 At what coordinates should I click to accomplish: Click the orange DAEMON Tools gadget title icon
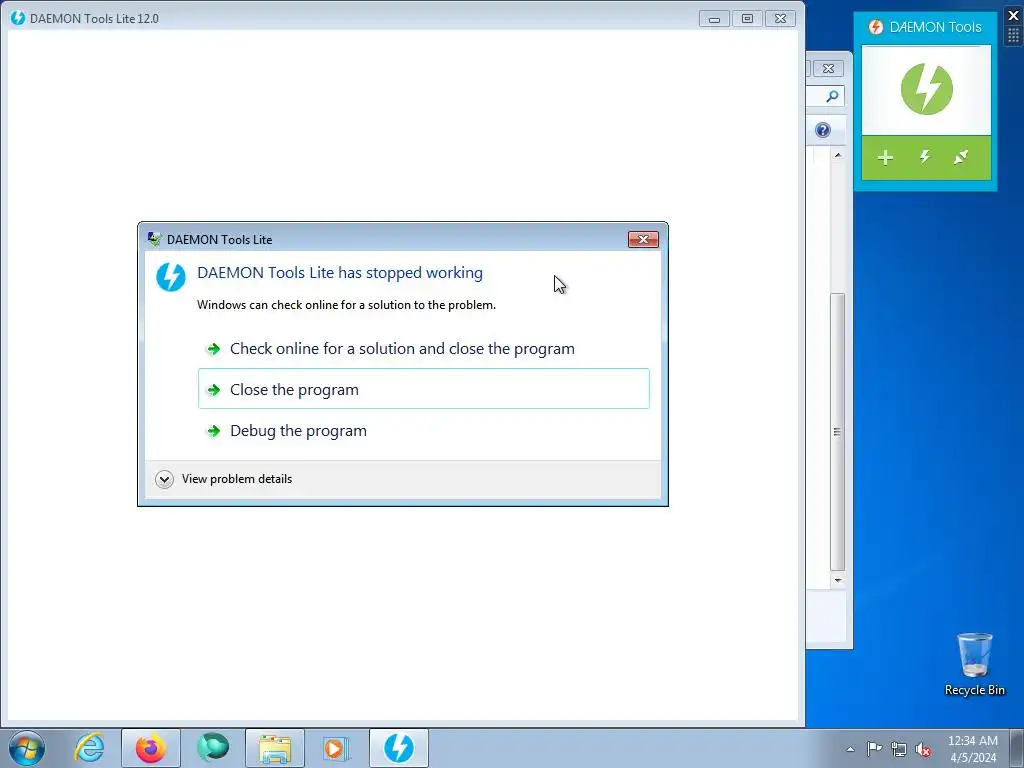point(876,27)
